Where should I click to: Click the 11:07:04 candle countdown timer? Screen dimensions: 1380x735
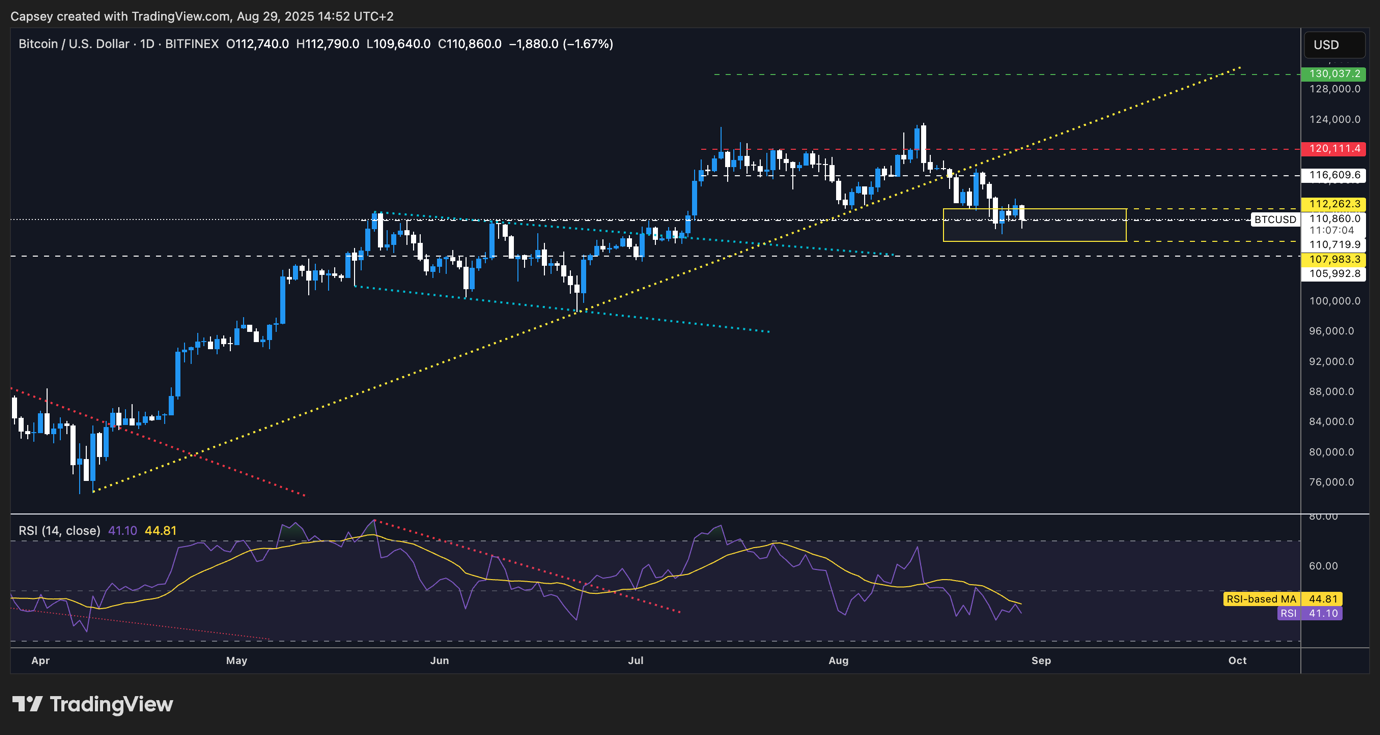click(1332, 229)
